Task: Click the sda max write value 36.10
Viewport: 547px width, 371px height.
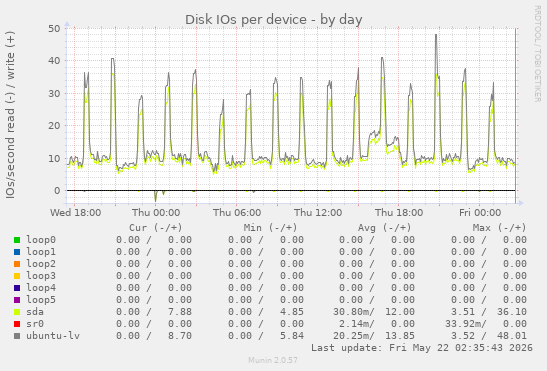Action: [x=512, y=312]
